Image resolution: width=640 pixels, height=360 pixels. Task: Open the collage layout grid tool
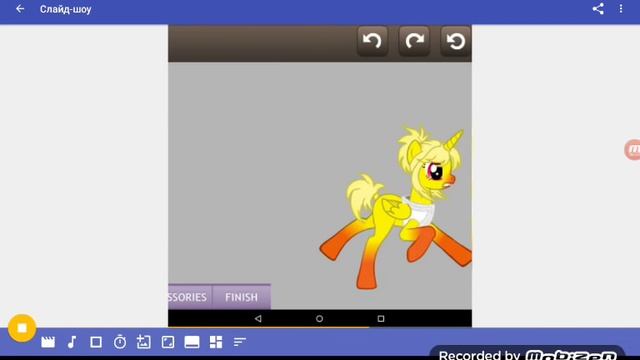[216, 342]
